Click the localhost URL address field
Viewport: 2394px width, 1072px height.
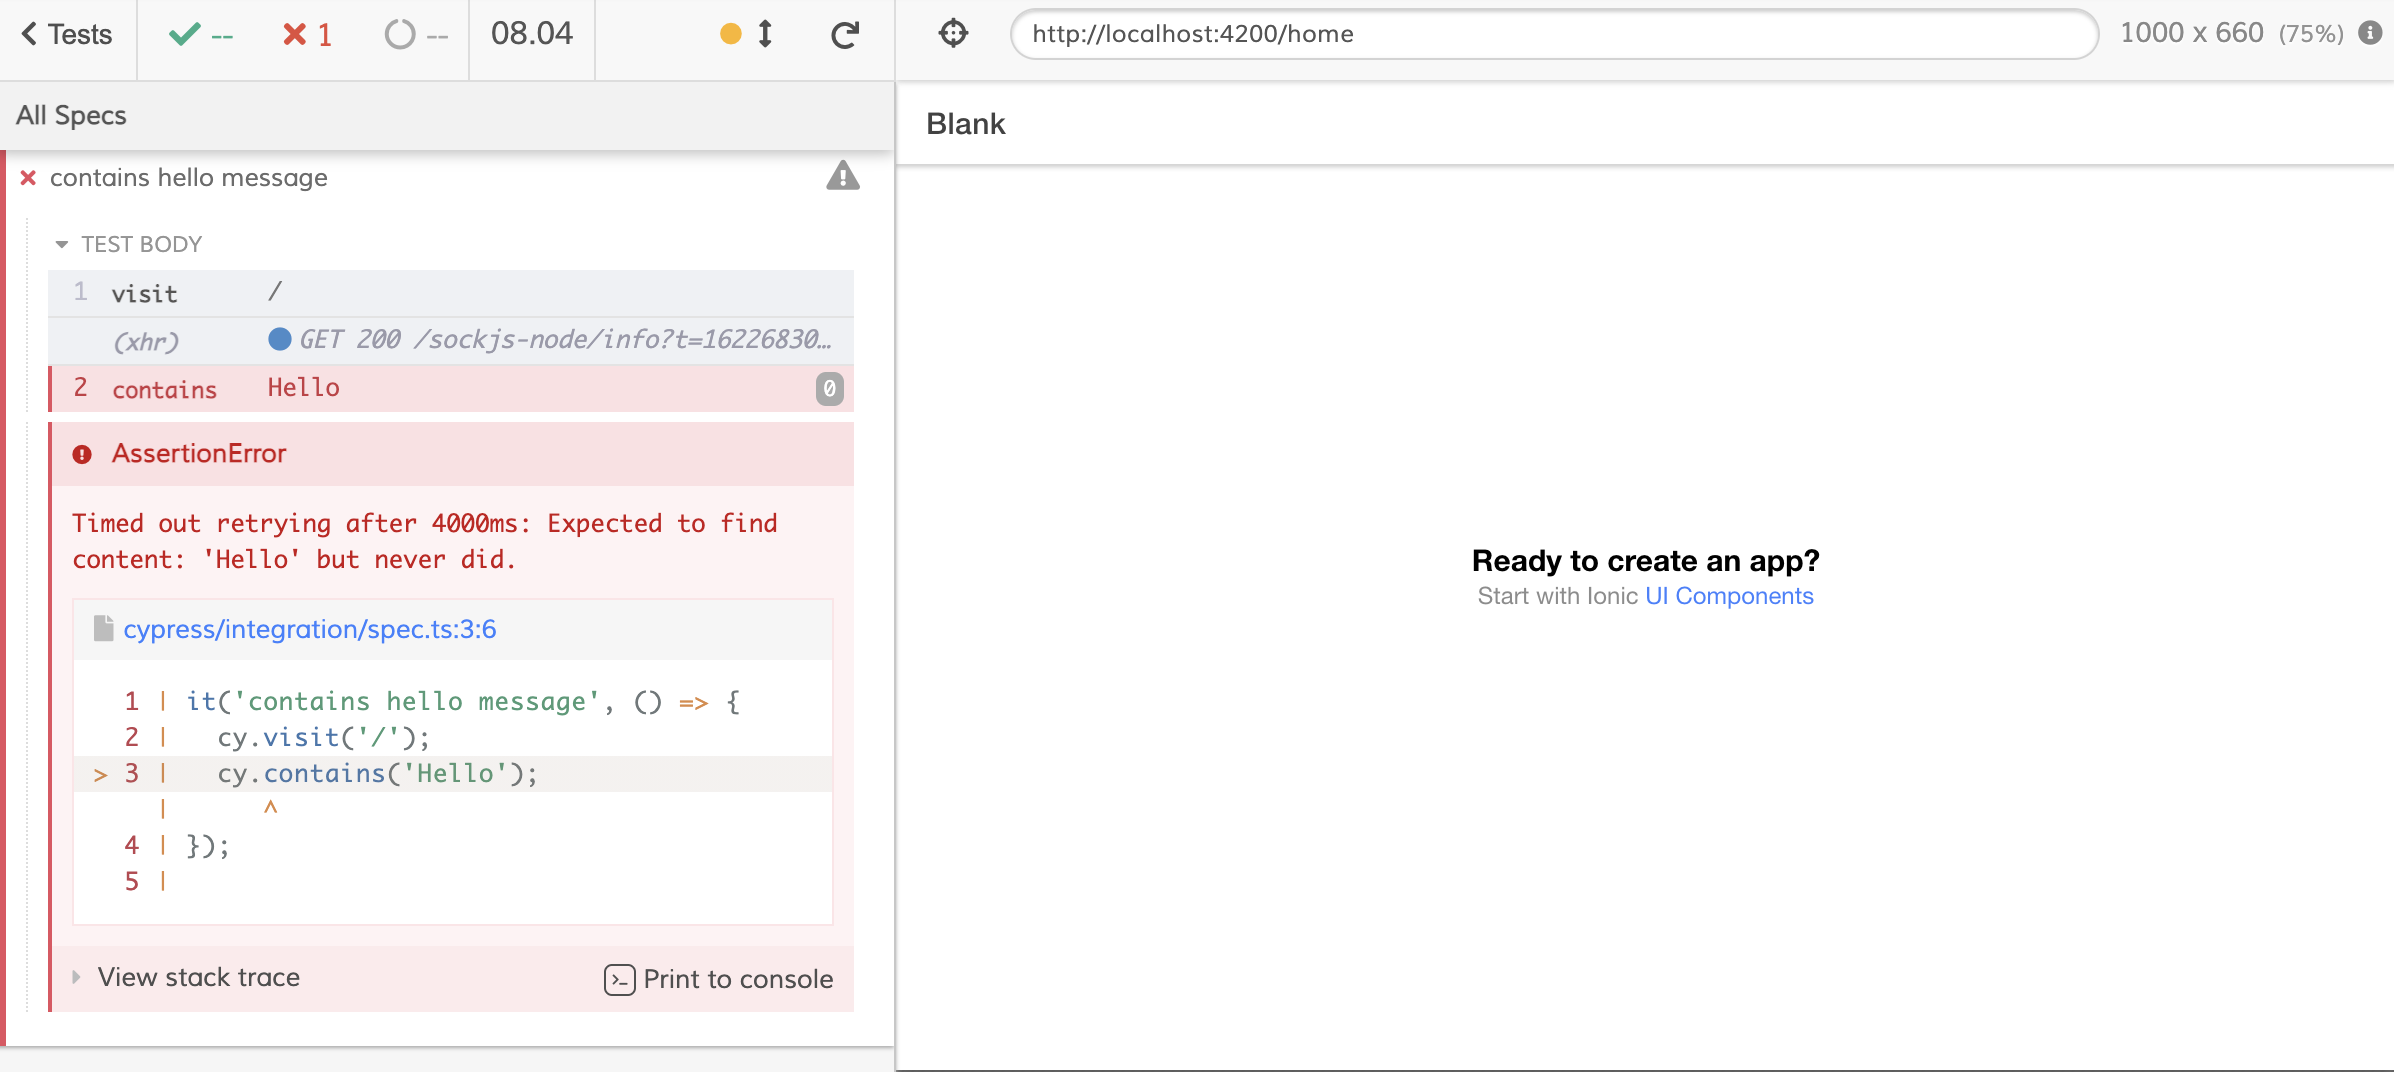(x=1554, y=34)
